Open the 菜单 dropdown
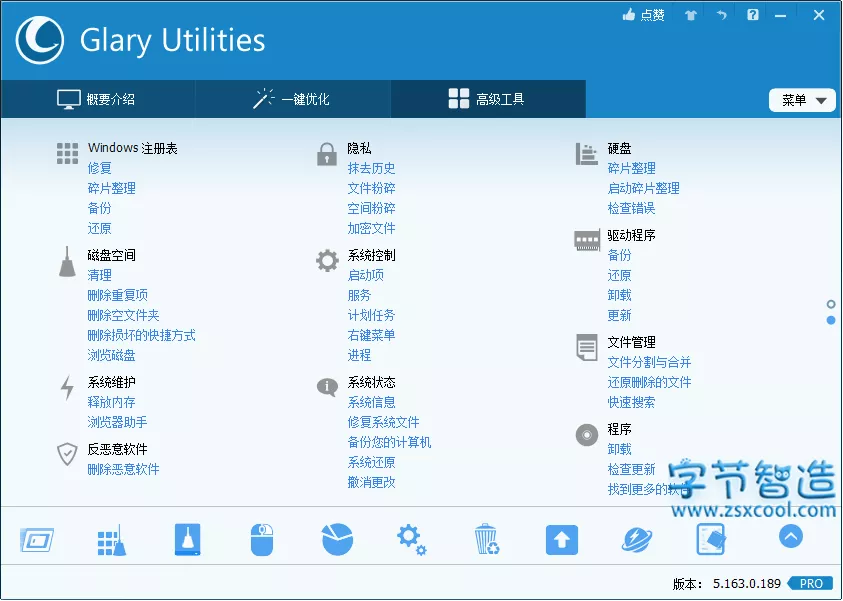The image size is (843, 601). click(802, 100)
